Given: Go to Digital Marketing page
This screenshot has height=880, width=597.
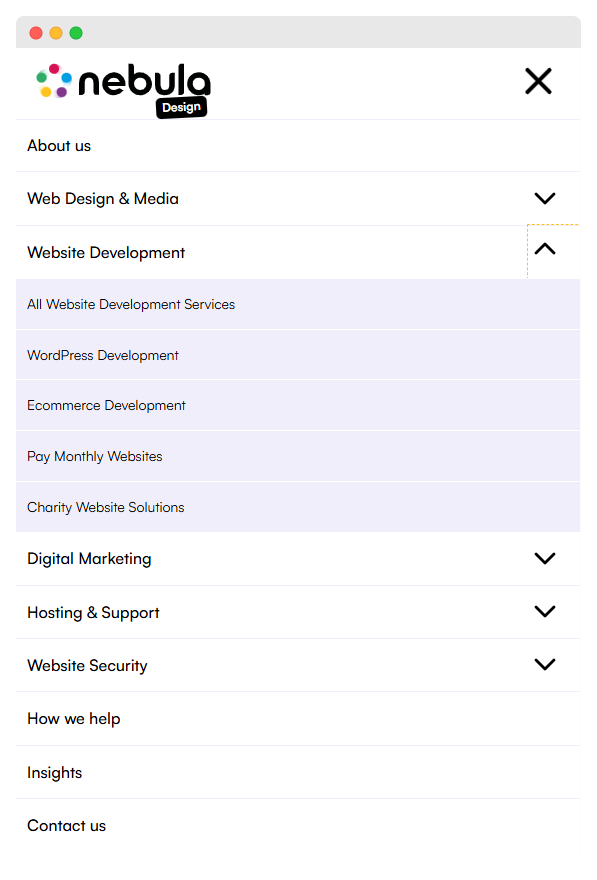Looking at the screenshot, I should coord(89,559).
